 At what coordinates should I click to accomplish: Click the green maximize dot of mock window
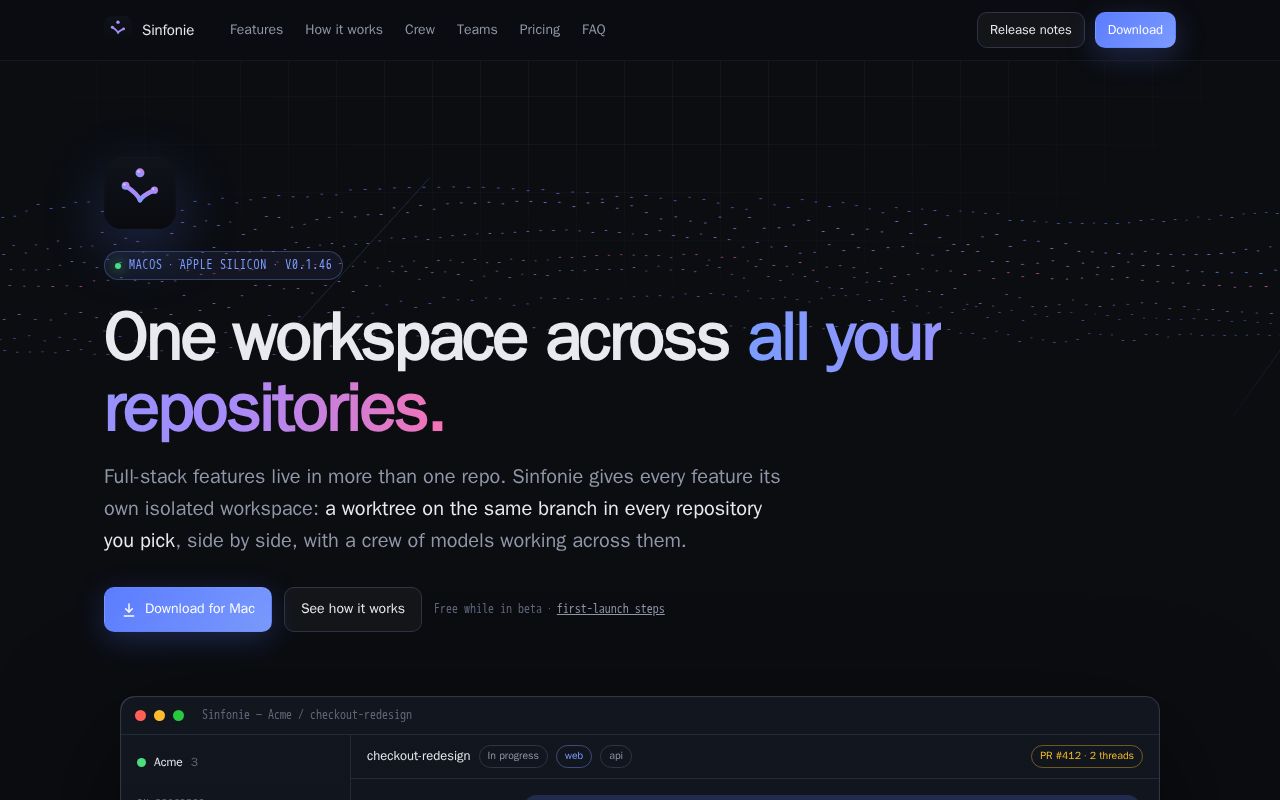point(179,715)
